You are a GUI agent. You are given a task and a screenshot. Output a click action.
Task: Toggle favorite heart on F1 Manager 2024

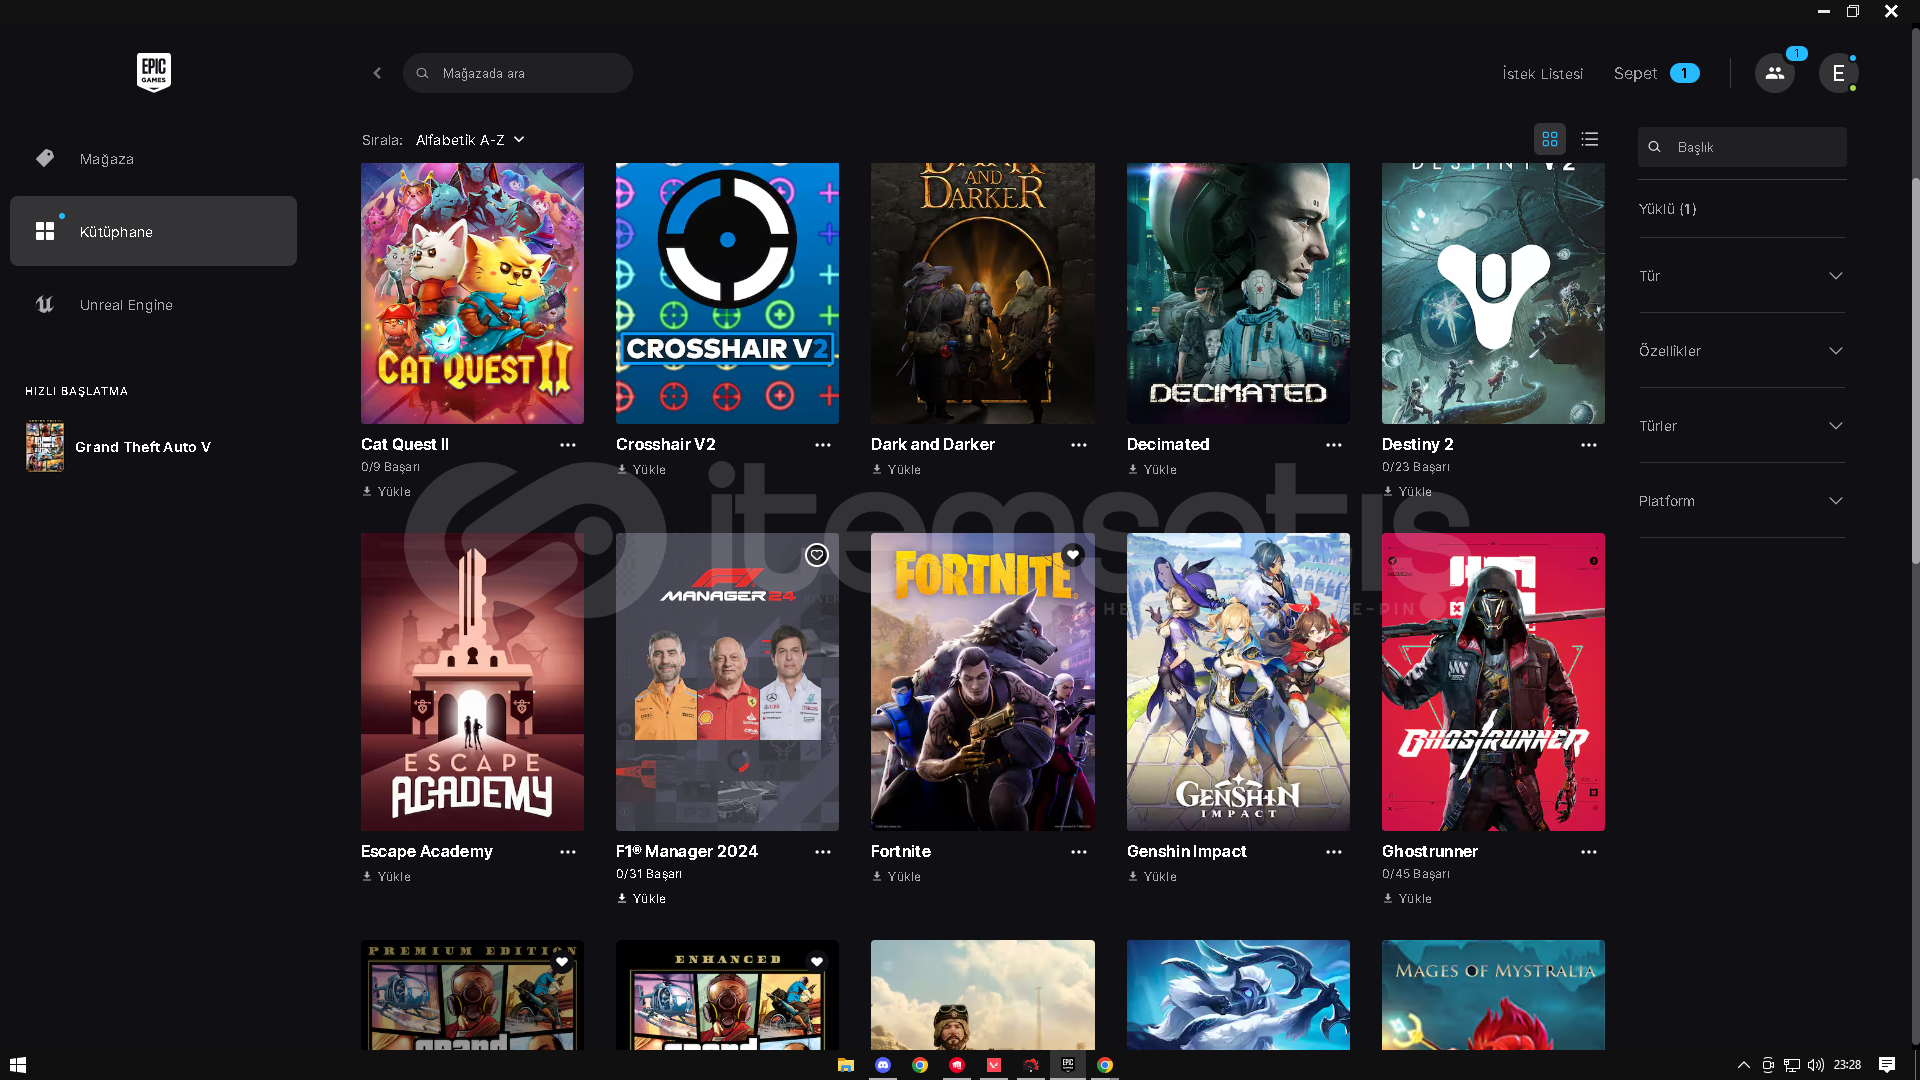[x=816, y=555]
